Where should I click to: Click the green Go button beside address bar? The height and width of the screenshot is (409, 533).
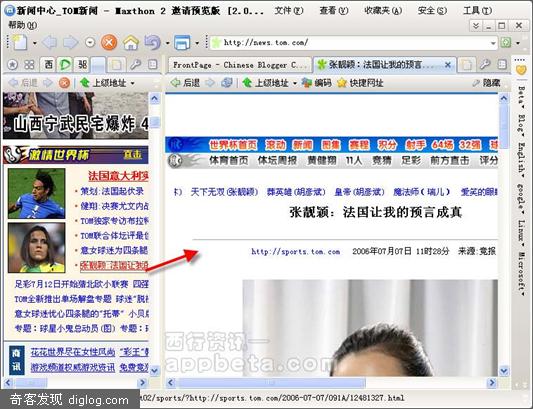505,42
